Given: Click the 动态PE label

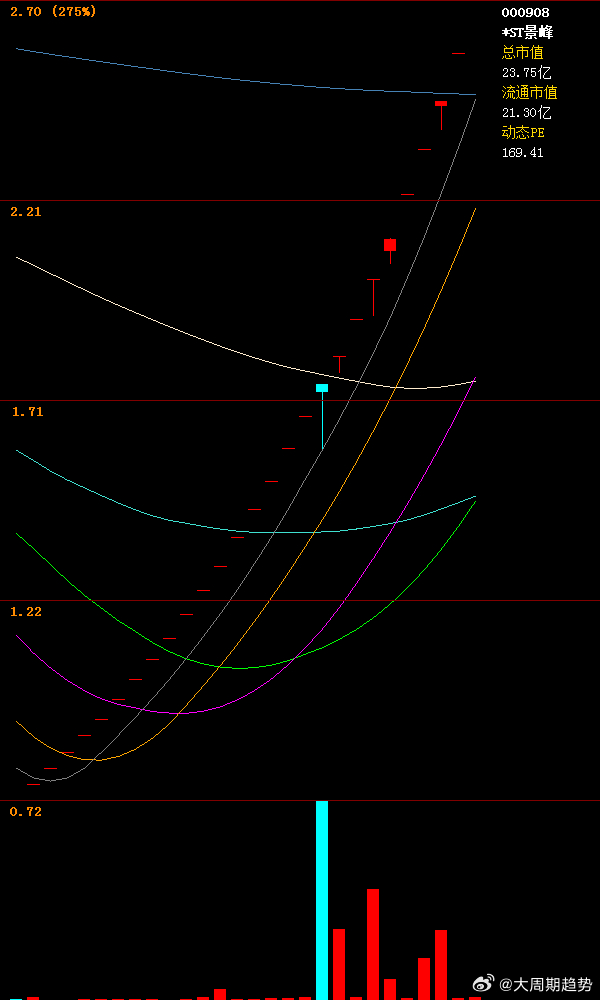Looking at the screenshot, I should coord(523,133).
